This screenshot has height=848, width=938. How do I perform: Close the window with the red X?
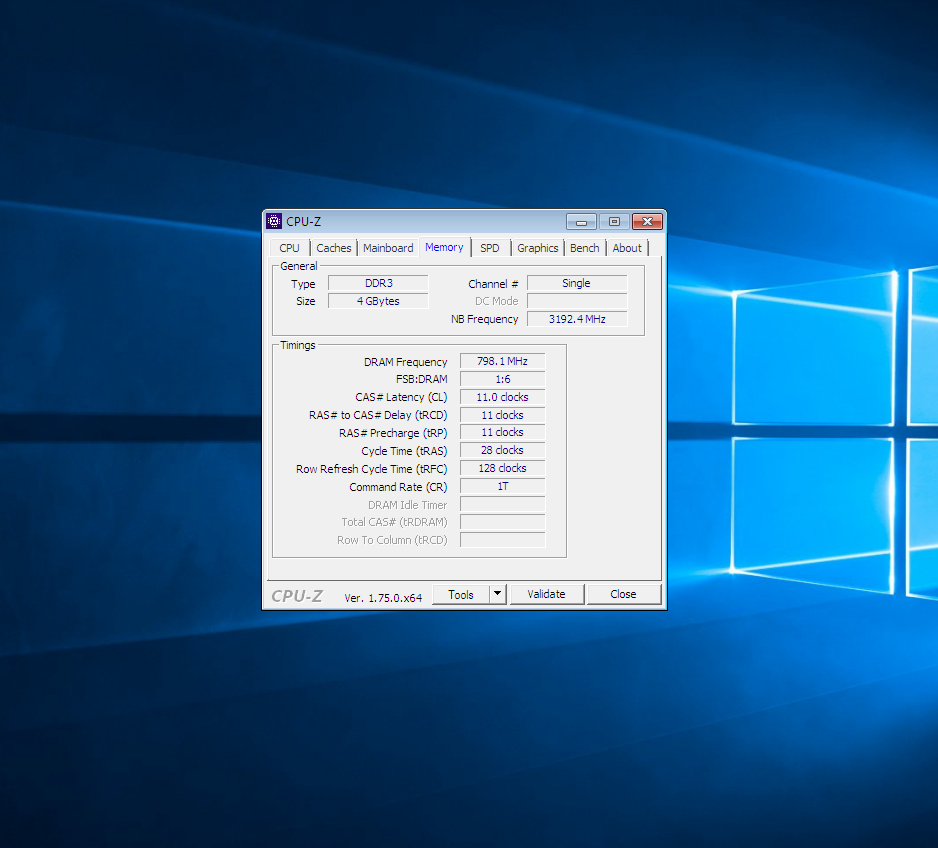[648, 222]
